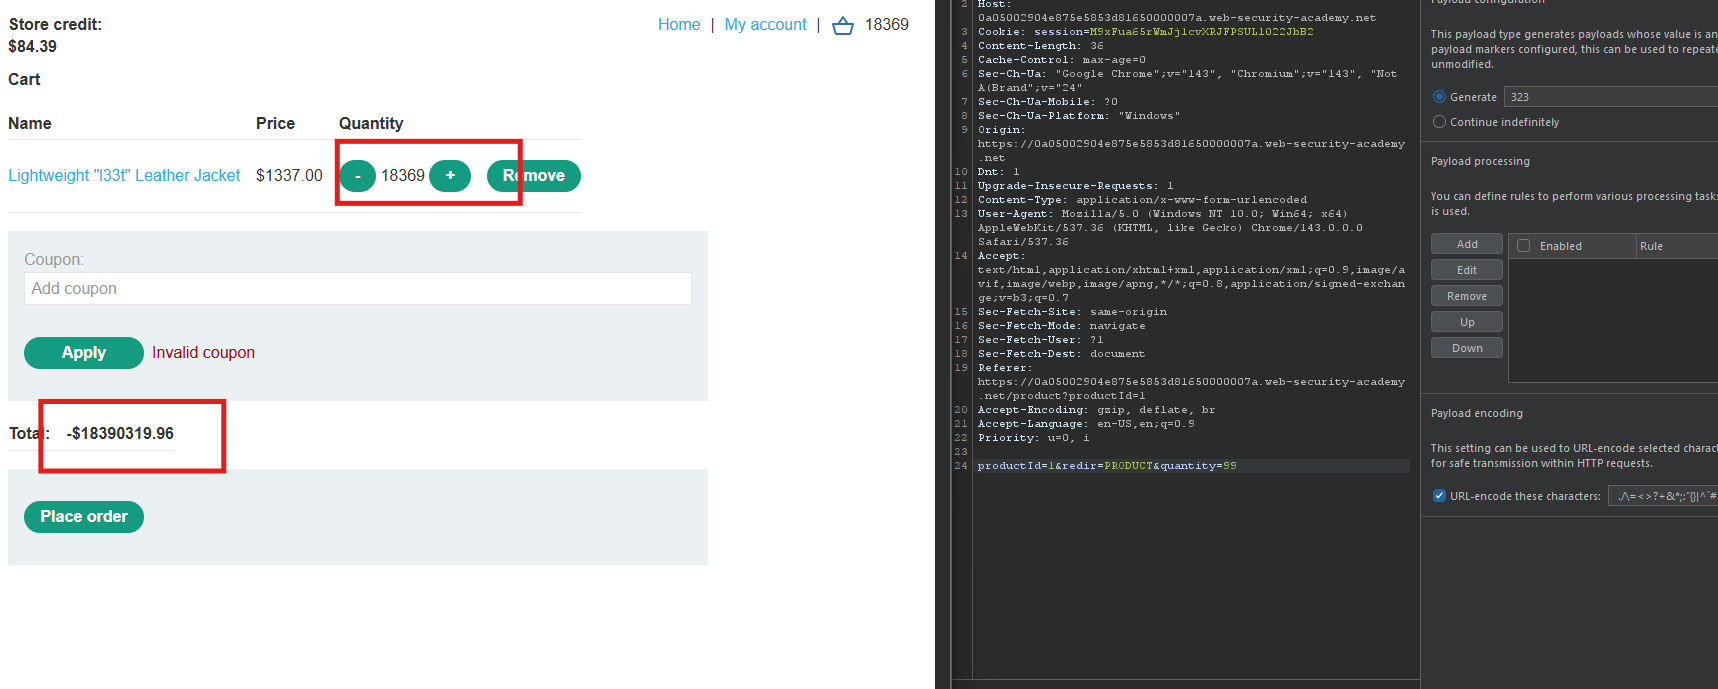
Task: Click the Name column header
Action: tap(30, 124)
